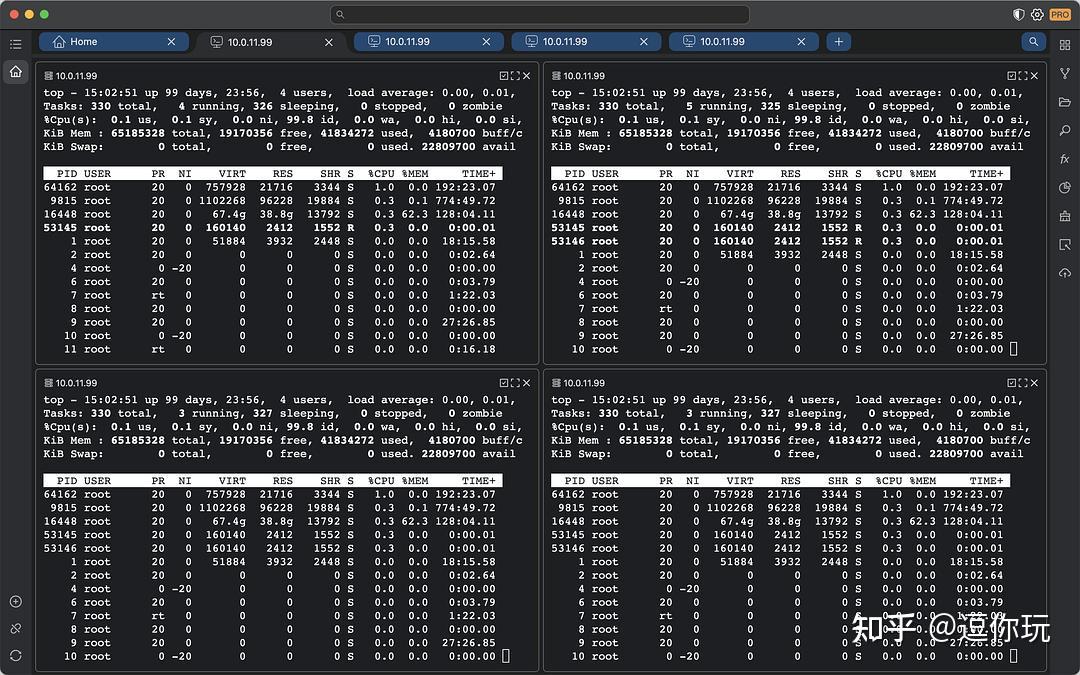The image size is (1080, 675).
Task: Click the cloud upload icon
Action: [x=1065, y=273]
